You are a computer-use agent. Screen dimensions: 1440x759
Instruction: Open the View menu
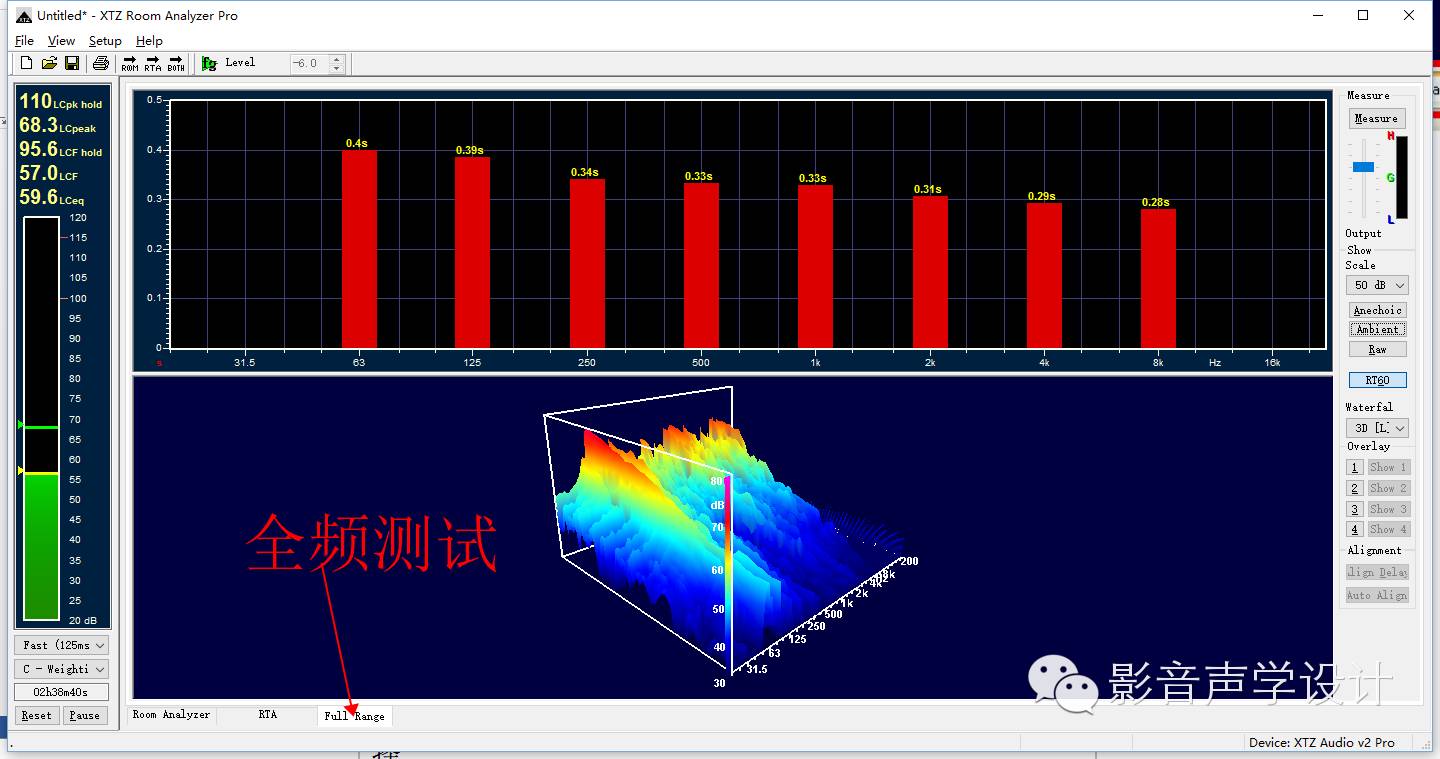pyautogui.click(x=61, y=41)
